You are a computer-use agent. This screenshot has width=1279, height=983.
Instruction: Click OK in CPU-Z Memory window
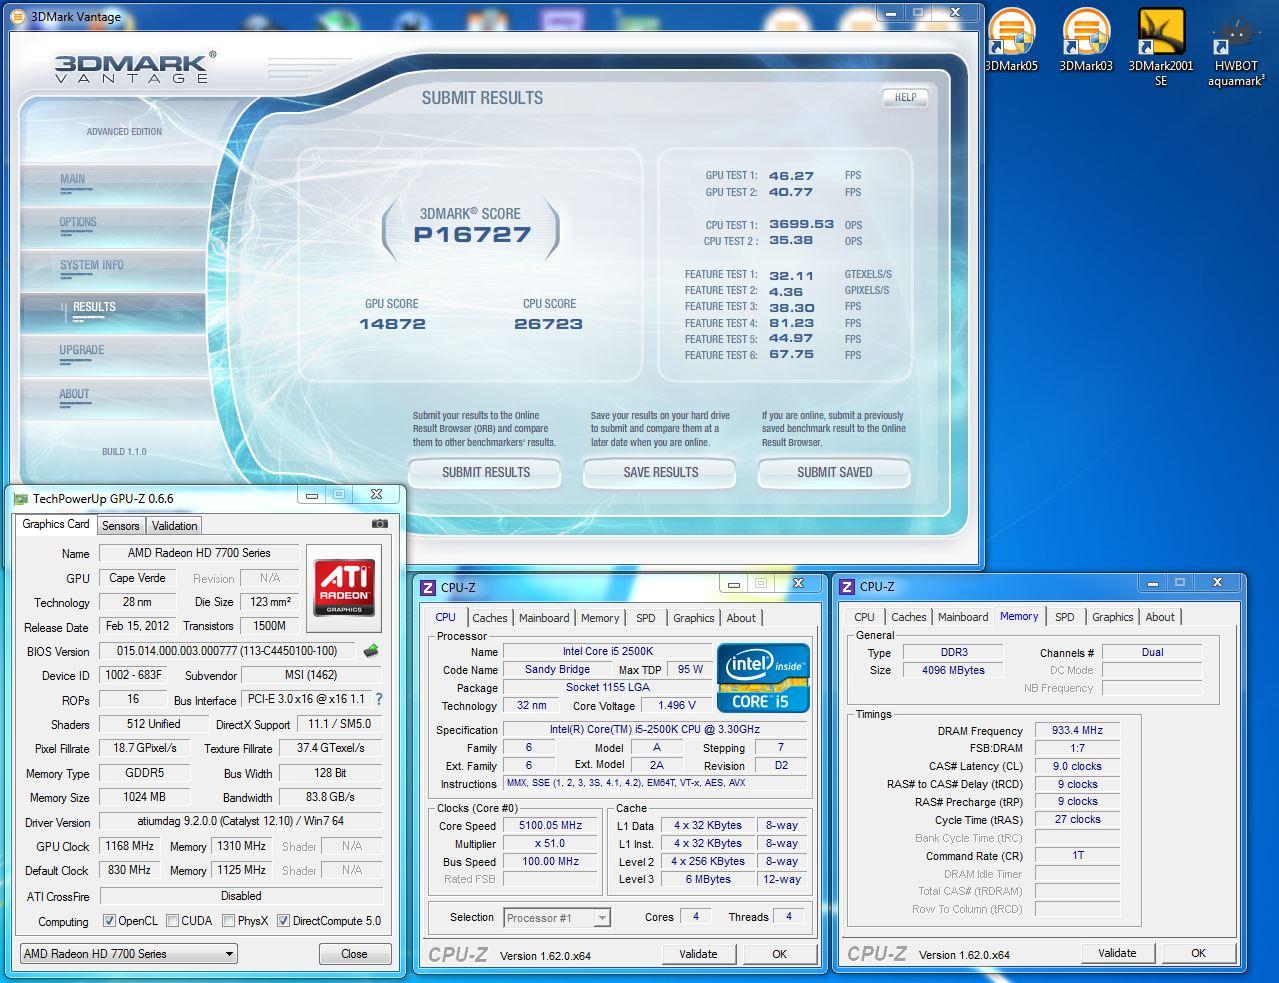1198,953
